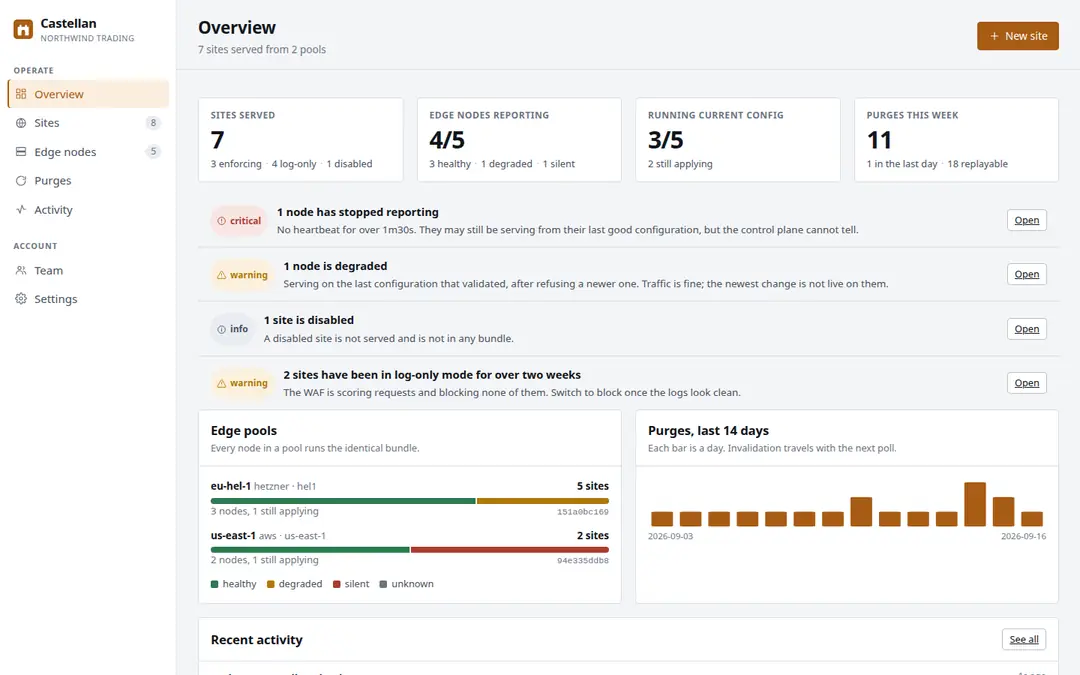Navigate to Edge nodes section
This screenshot has width=1080, height=675.
[x=88, y=152]
